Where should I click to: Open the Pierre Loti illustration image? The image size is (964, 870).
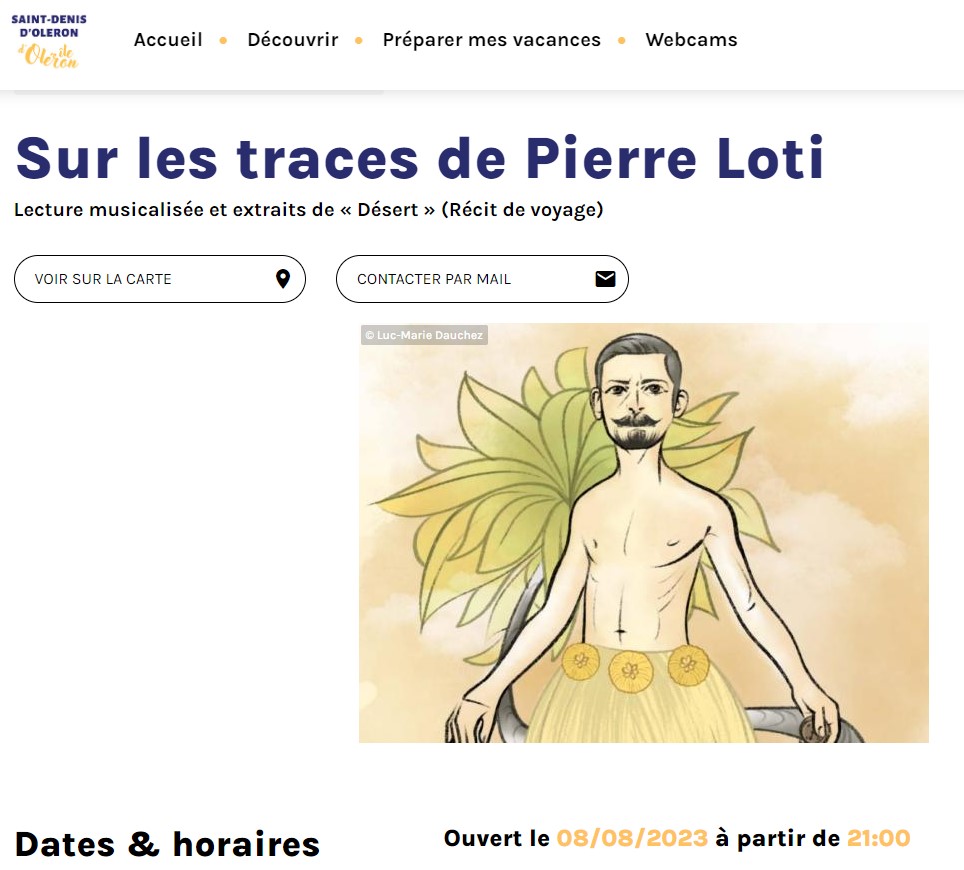644,533
